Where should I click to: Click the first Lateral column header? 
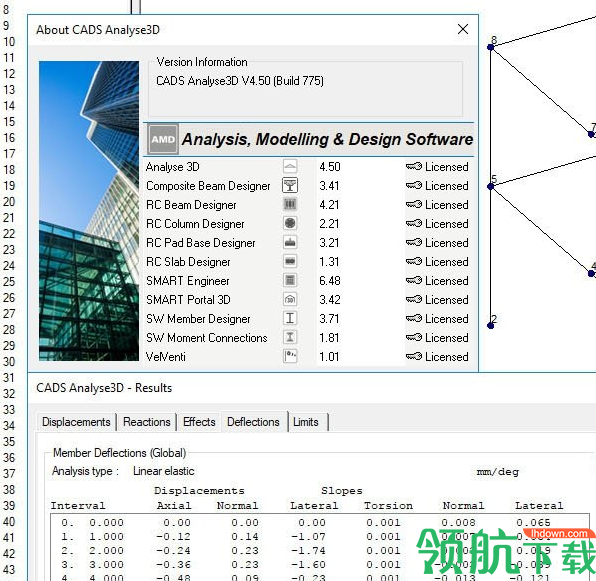pos(314,506)
